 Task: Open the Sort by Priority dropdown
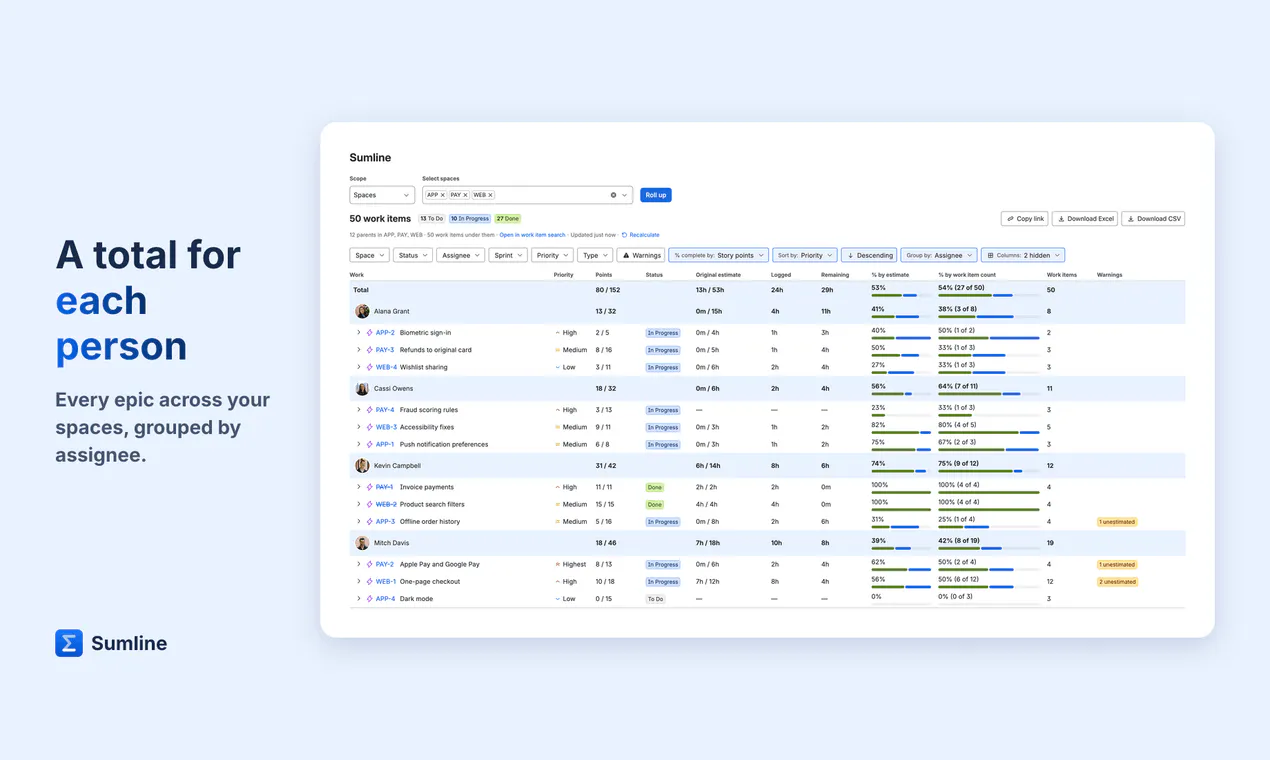click(805, 255)
